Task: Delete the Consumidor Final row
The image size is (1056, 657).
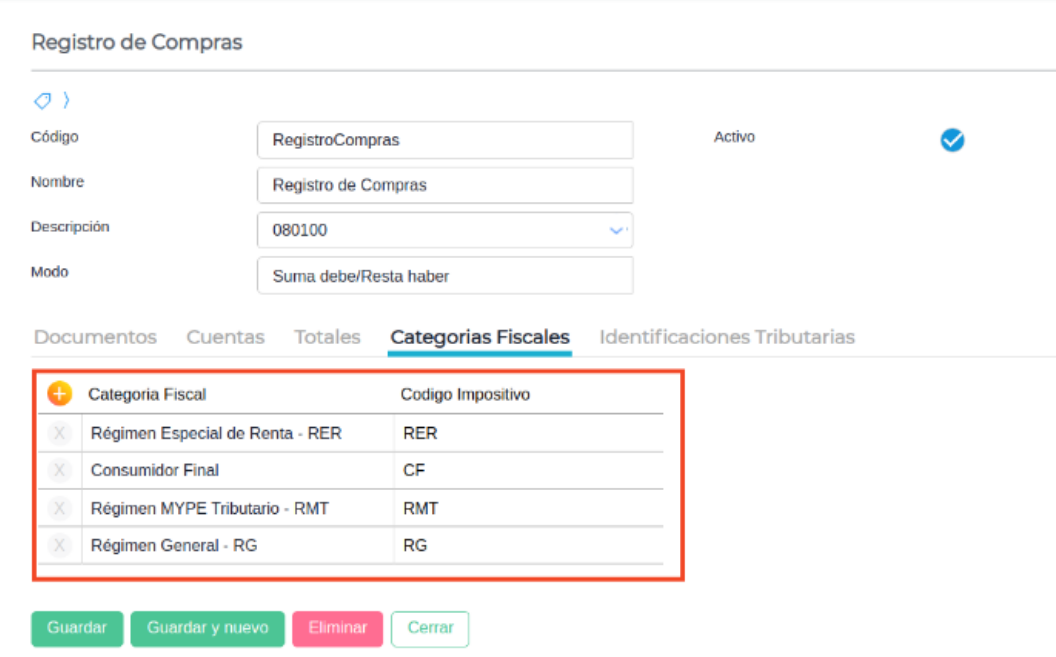Action: [59, 470]
